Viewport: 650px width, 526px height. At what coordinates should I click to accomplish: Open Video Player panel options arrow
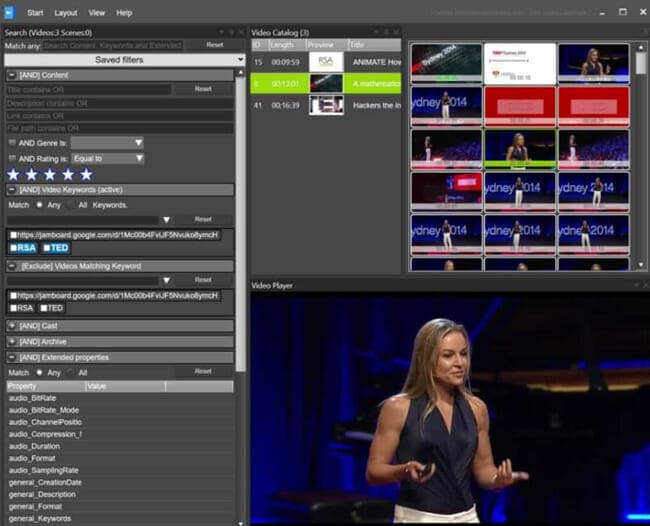point(636,285)
